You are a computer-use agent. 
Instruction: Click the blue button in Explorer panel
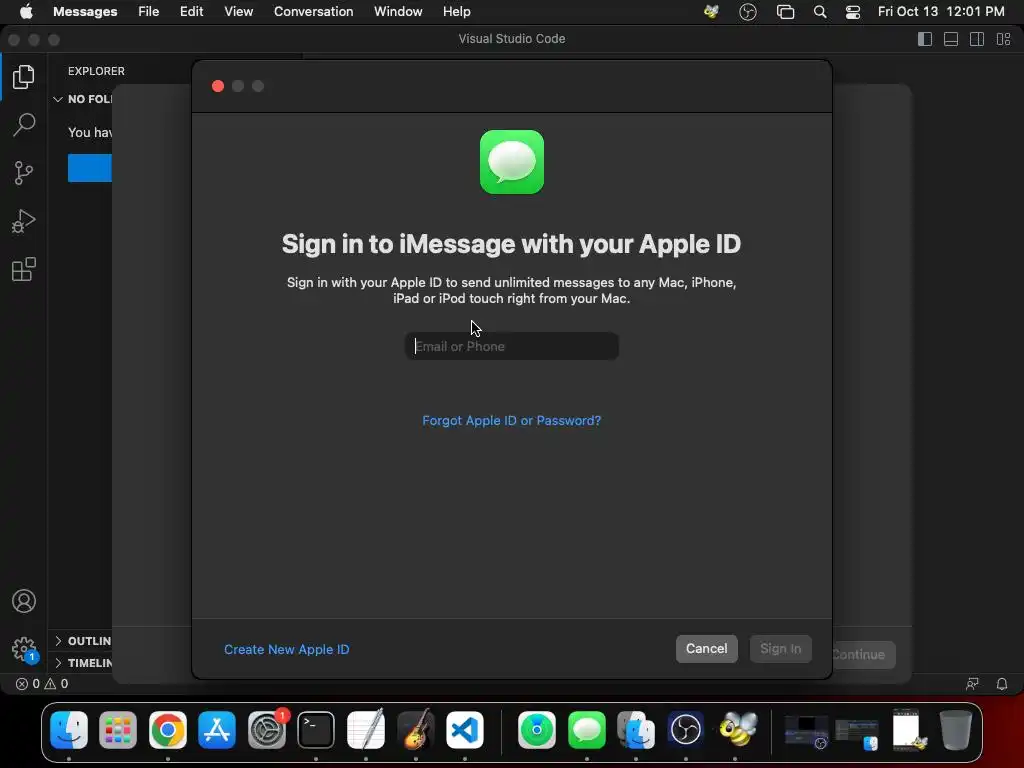click(x=90, y=168)
